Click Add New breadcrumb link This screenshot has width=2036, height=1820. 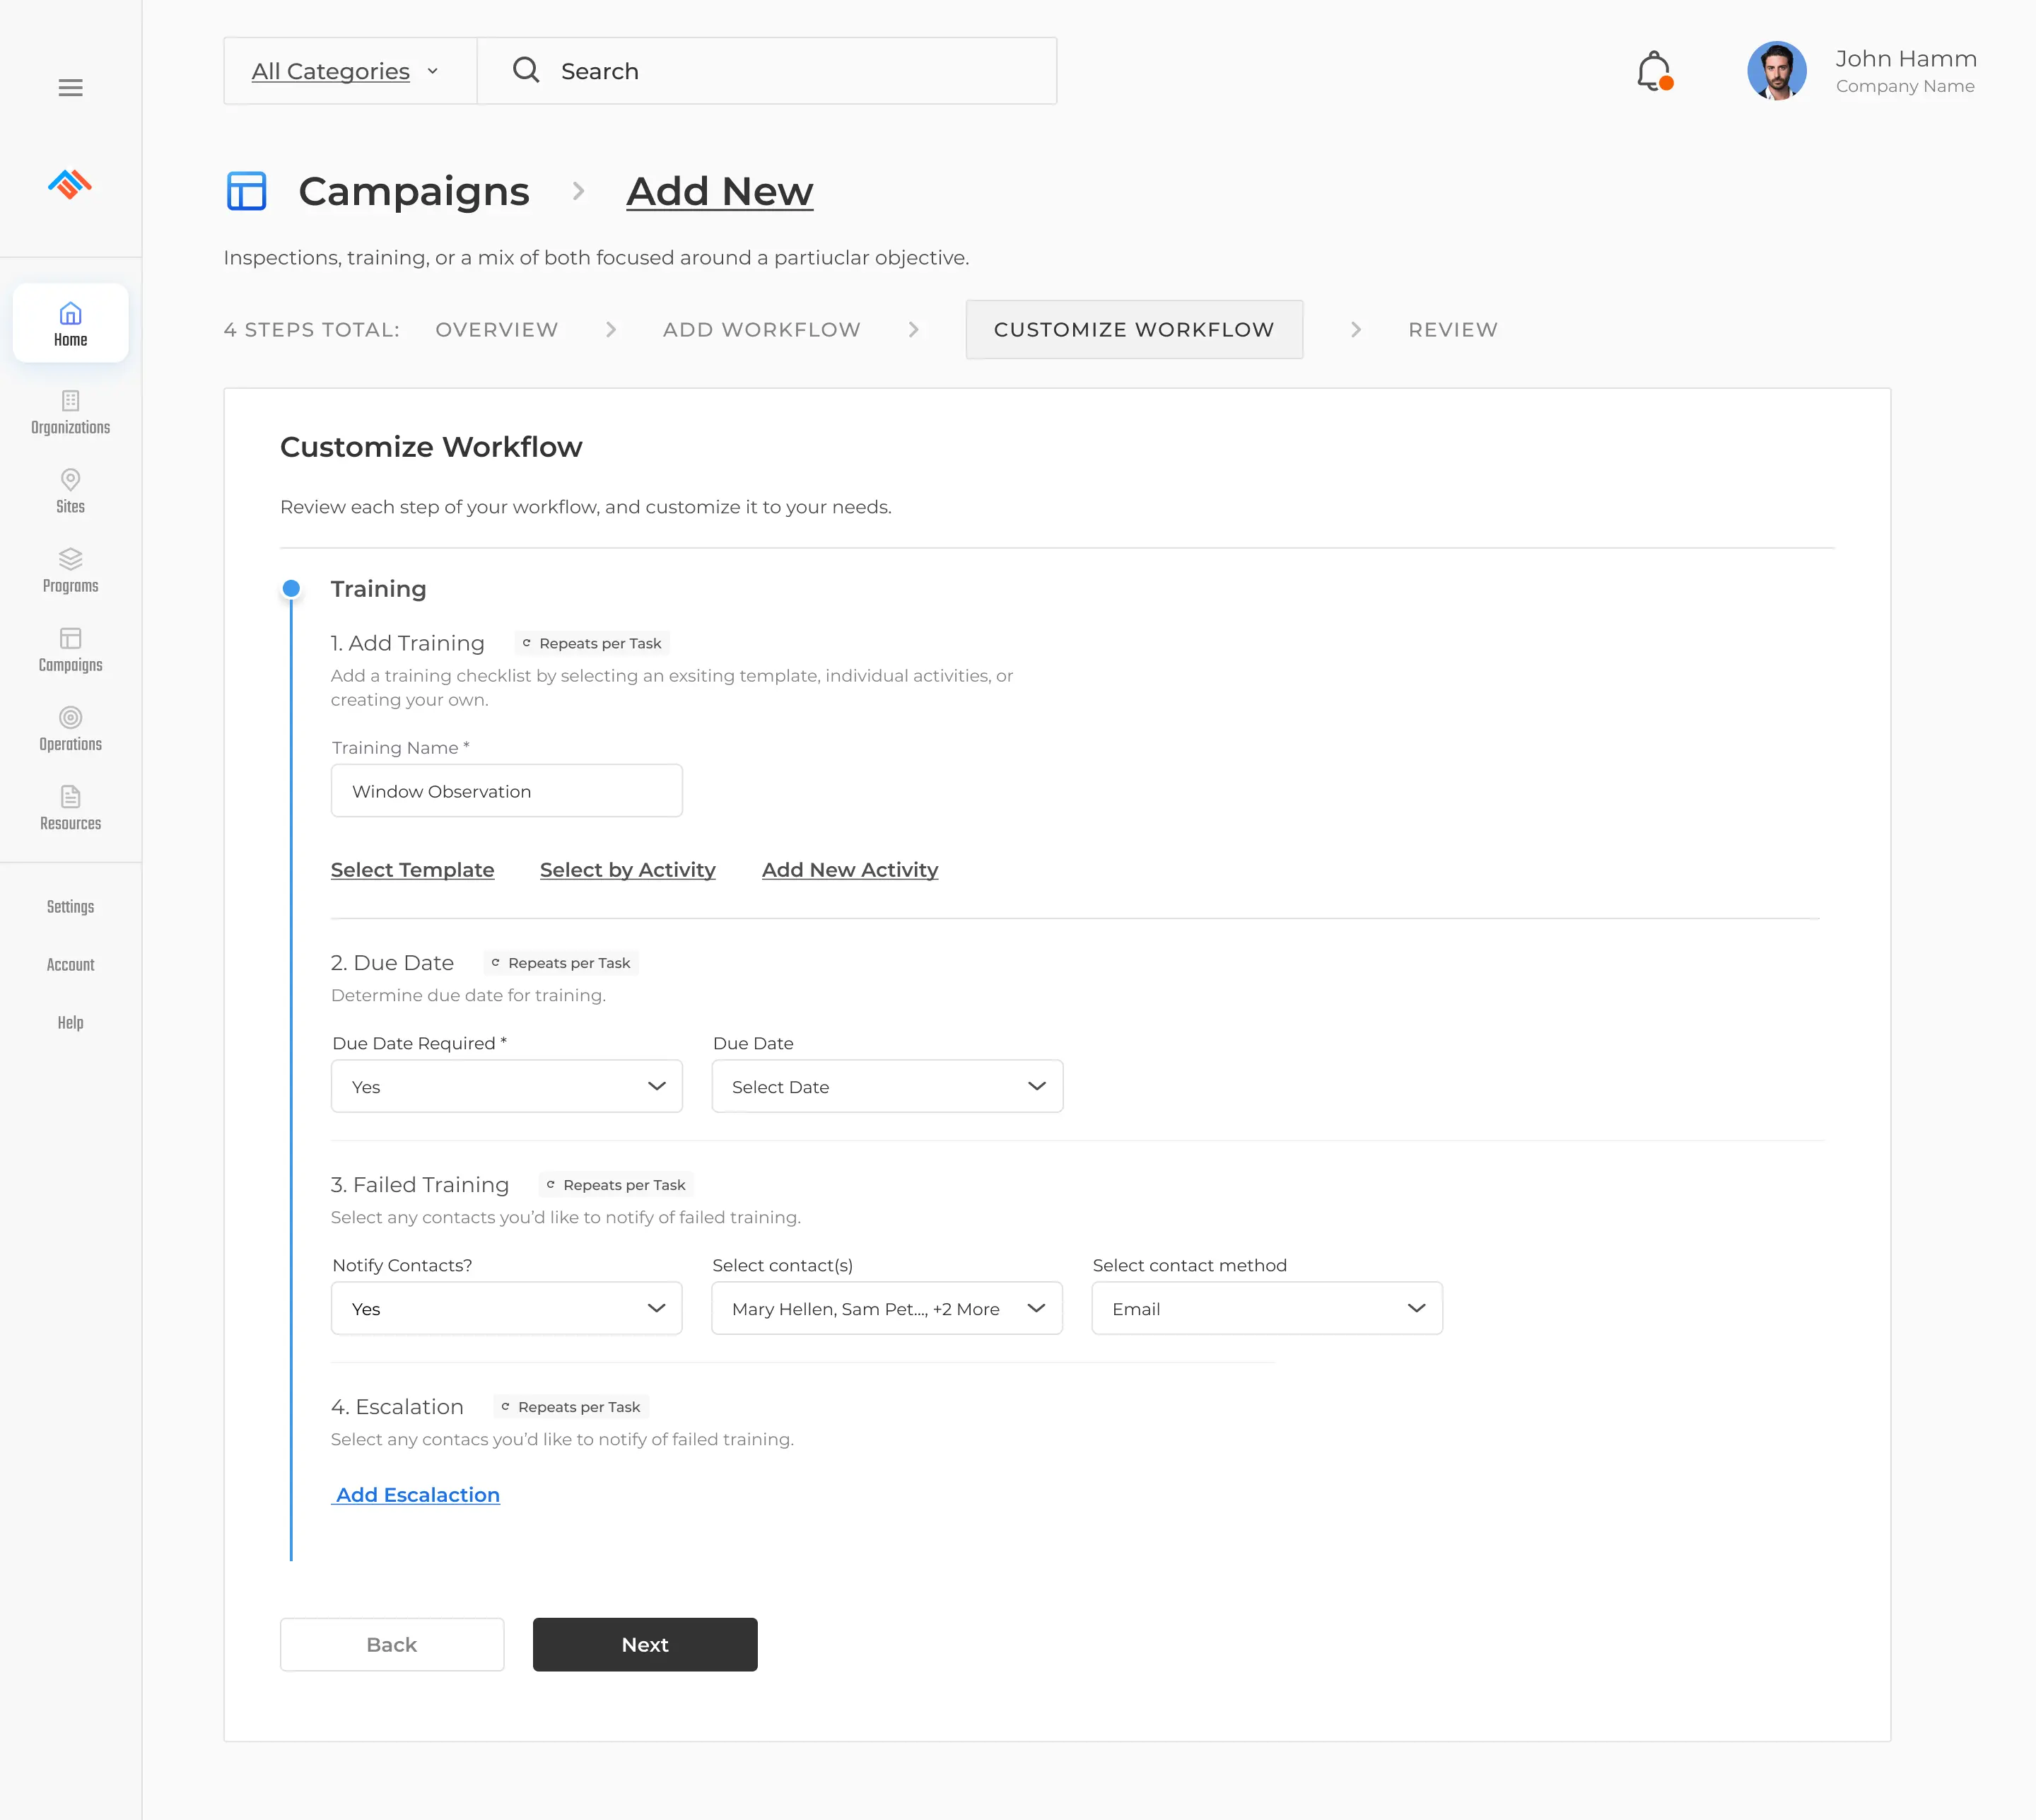tap(720, 191)
